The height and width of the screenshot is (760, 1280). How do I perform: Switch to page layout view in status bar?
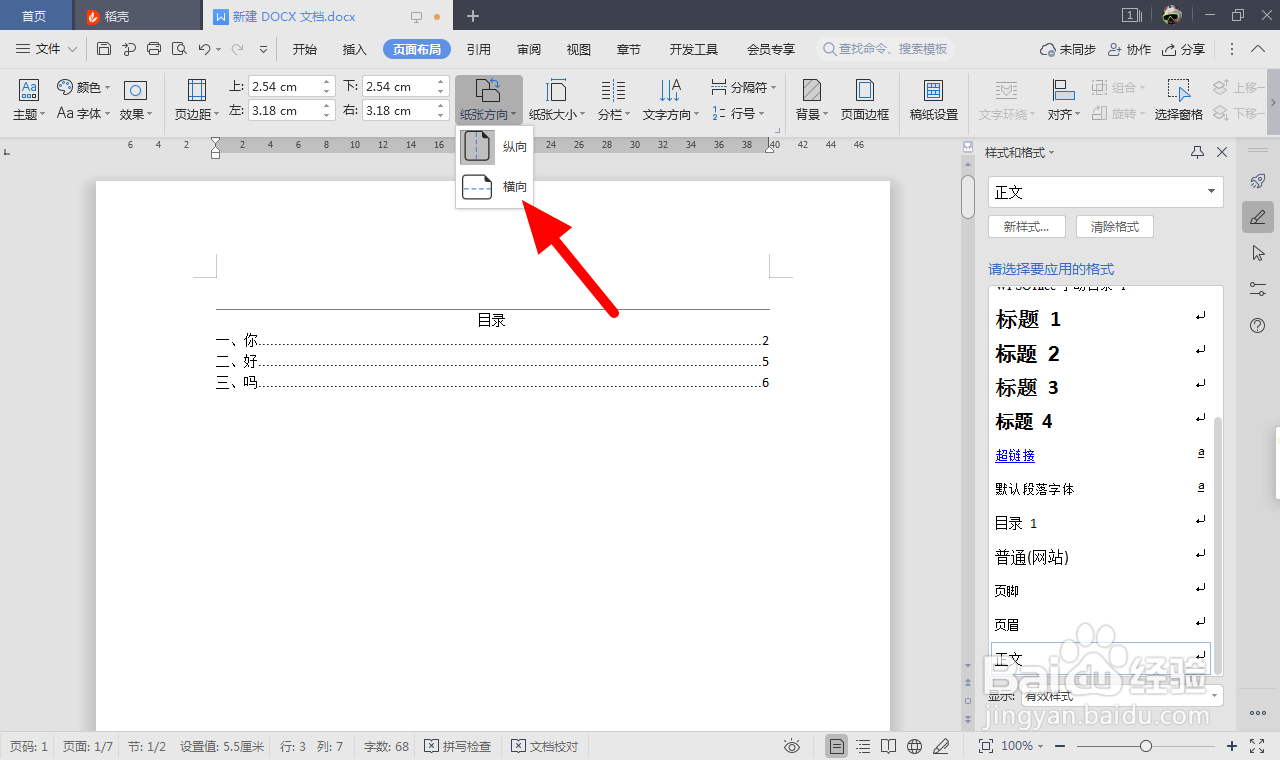coord(837,746)
